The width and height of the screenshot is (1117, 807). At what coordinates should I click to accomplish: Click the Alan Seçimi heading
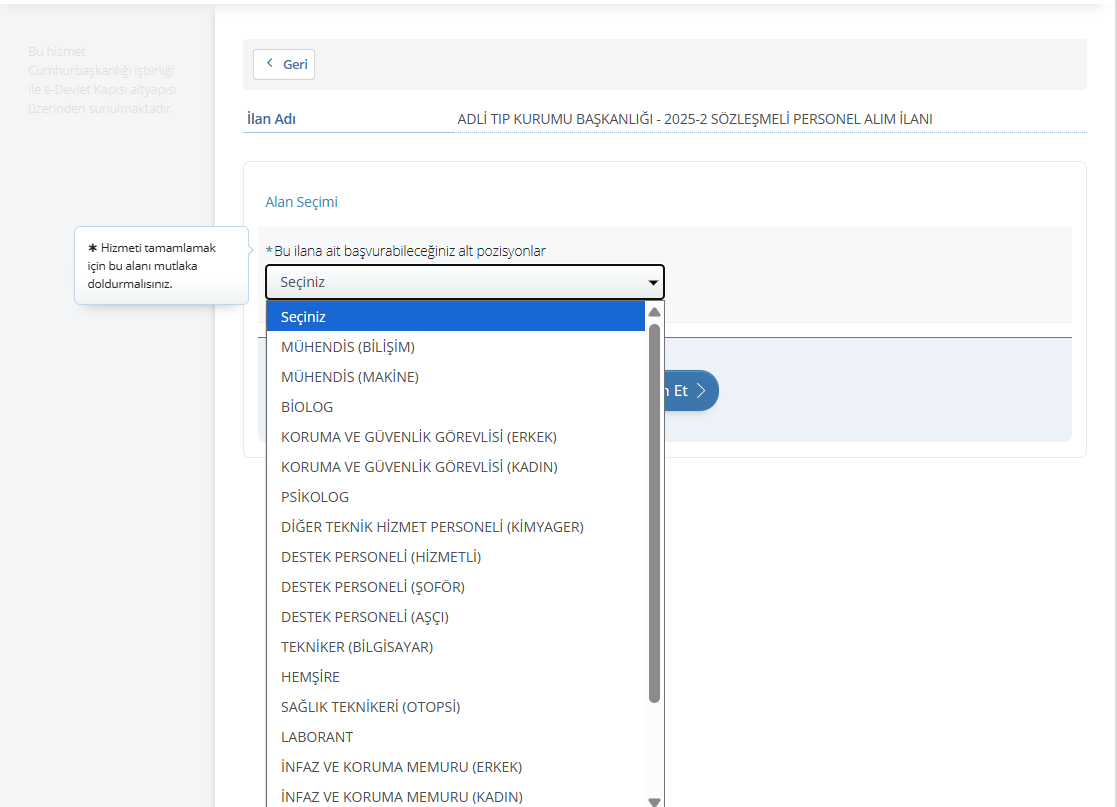coord(301,202)
